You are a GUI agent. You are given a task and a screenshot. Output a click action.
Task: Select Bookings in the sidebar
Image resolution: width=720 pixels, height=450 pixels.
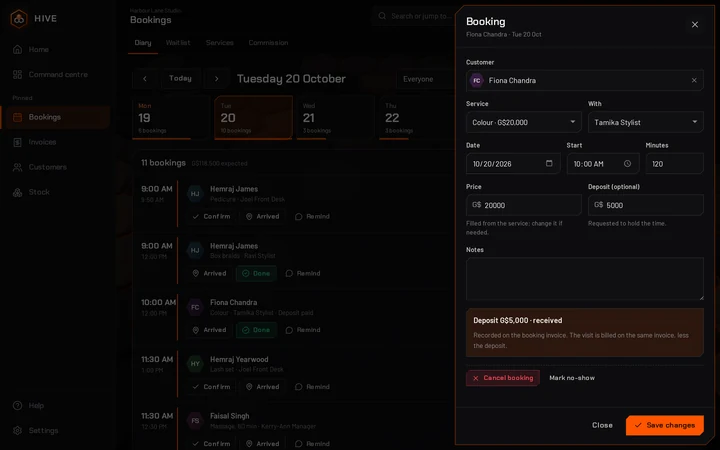click(55, 117)
